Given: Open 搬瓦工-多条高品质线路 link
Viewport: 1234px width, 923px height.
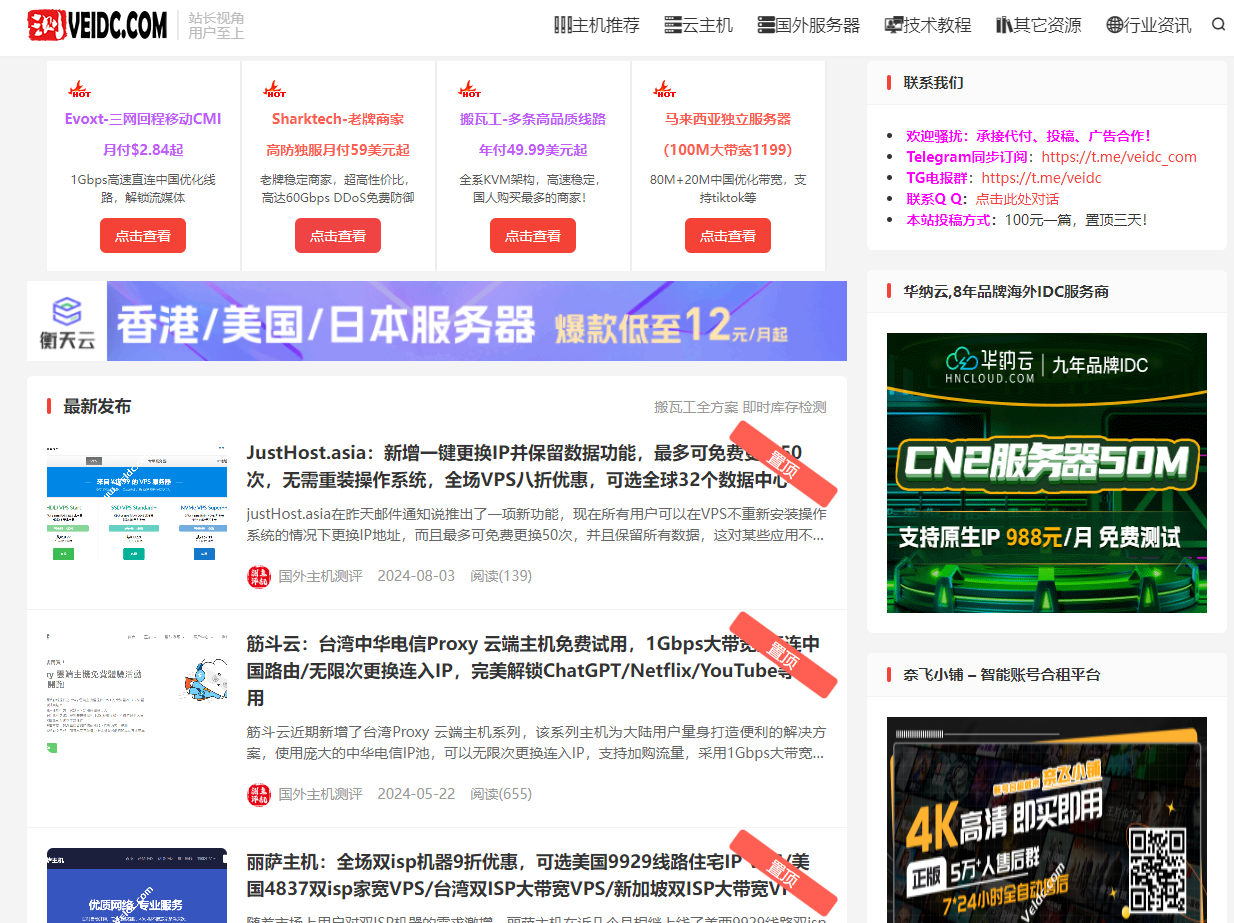Looking at the screenshot, I should pos(533,119).
